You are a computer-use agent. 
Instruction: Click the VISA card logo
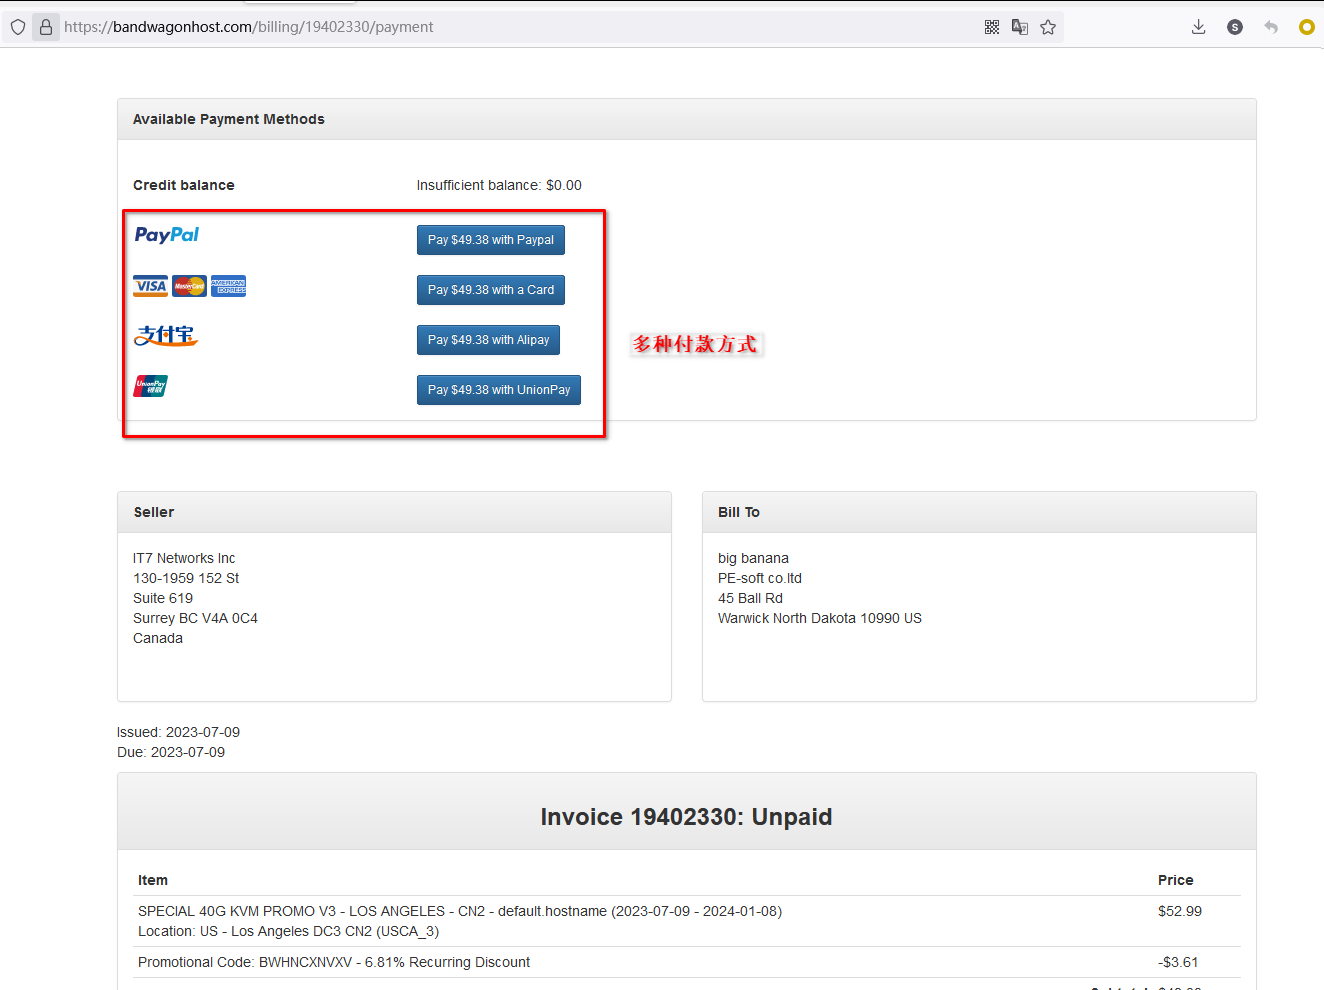[150, 286]
